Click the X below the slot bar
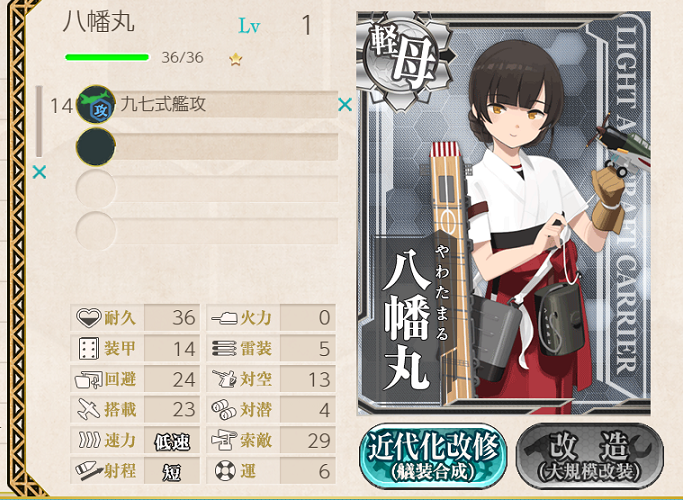Viewport: 683px width, 500px height. pyautogui.click(x=39, y=172)
